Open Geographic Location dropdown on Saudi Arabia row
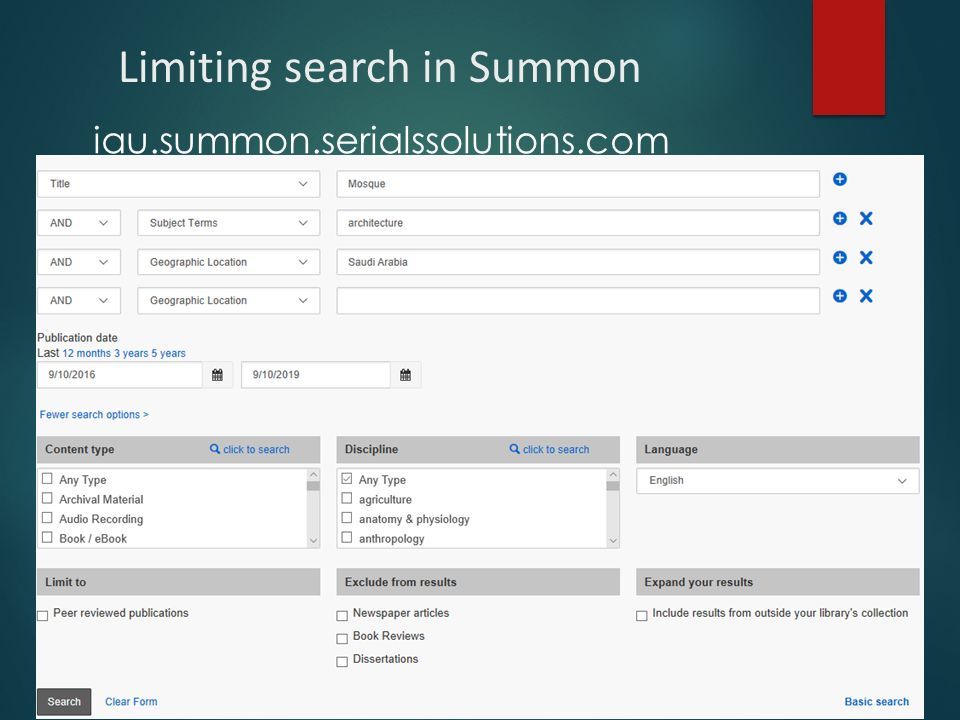This screenshot has width=960, height=720. click(x=228, y=262)
